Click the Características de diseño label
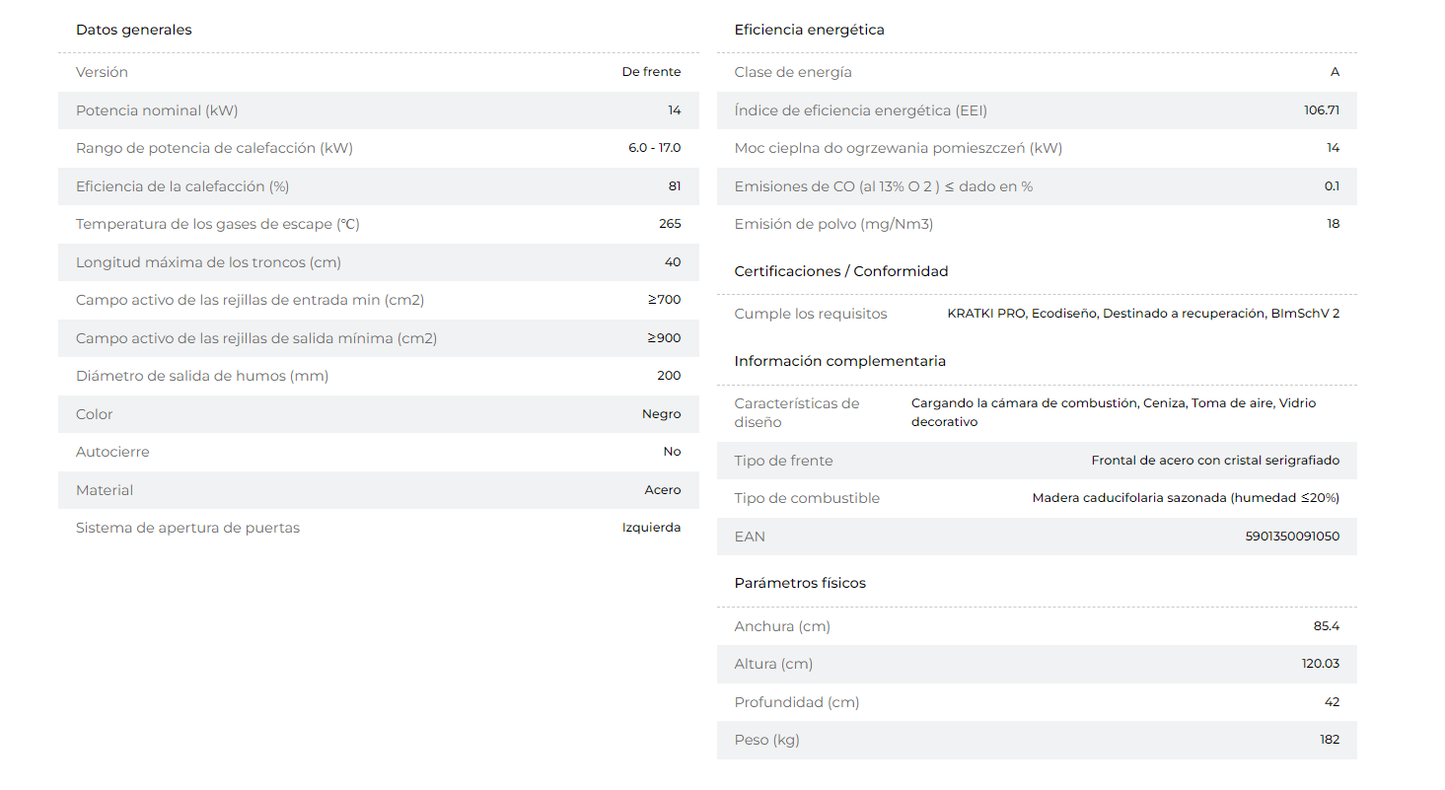Image resolution: width=1445 pixels, height=790 pixels. click(x=797, y=413)
